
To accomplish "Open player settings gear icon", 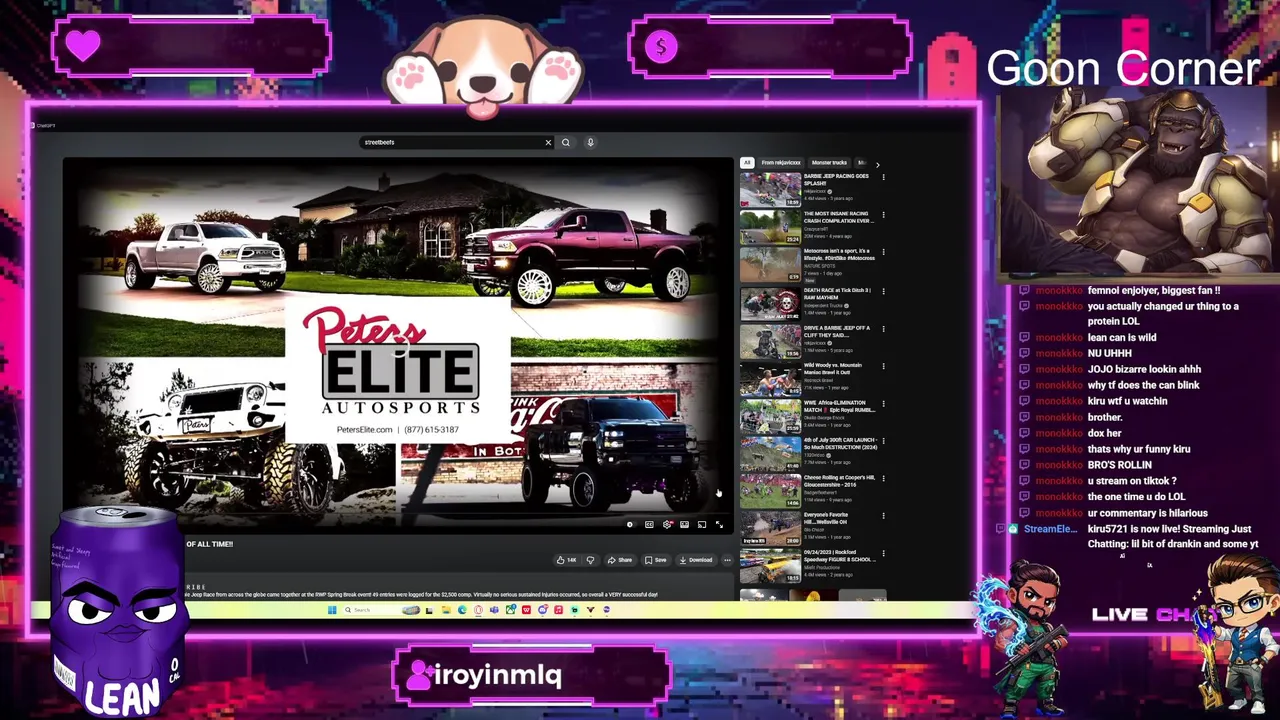I will 667,524.
